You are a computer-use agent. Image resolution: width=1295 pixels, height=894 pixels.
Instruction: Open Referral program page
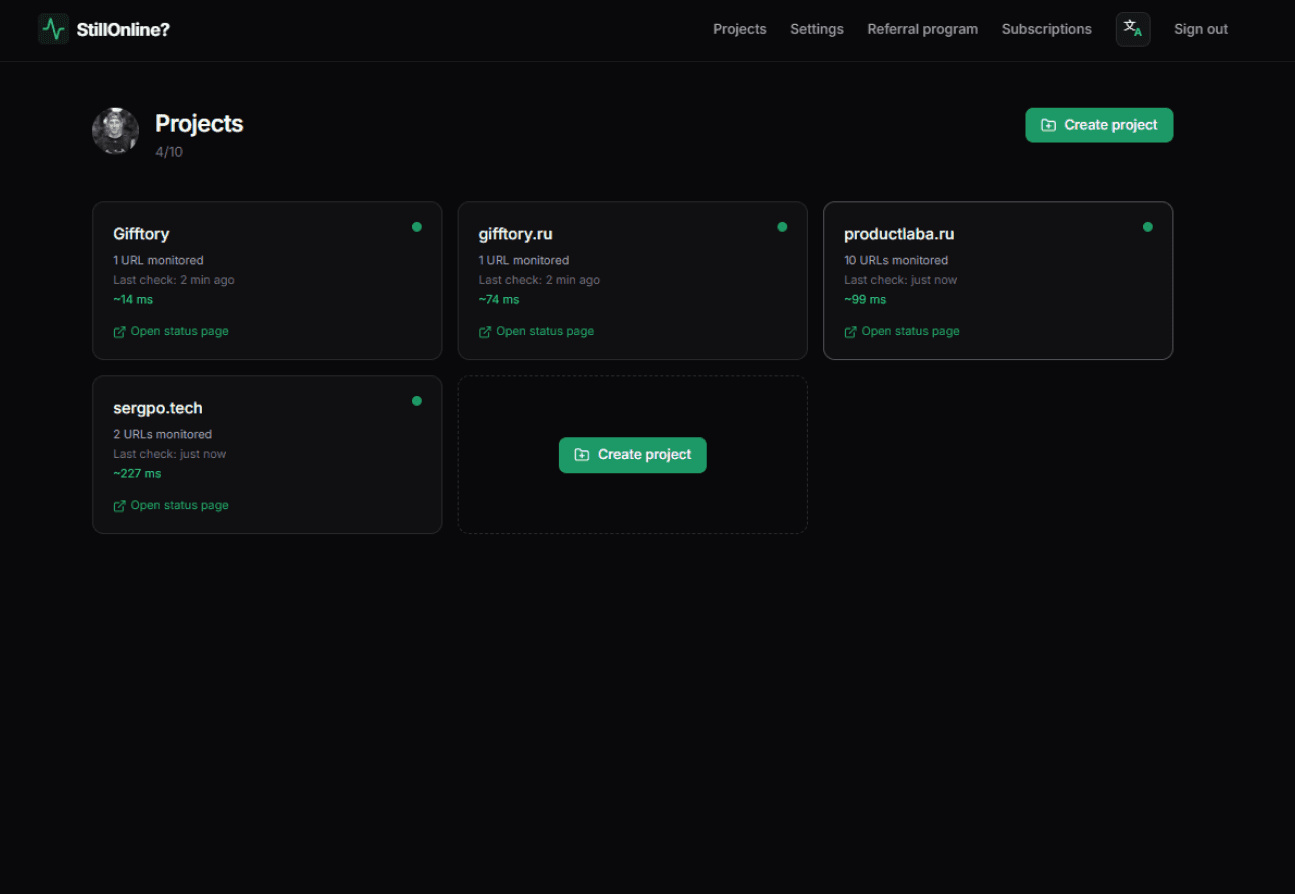[x=923, y=29]
